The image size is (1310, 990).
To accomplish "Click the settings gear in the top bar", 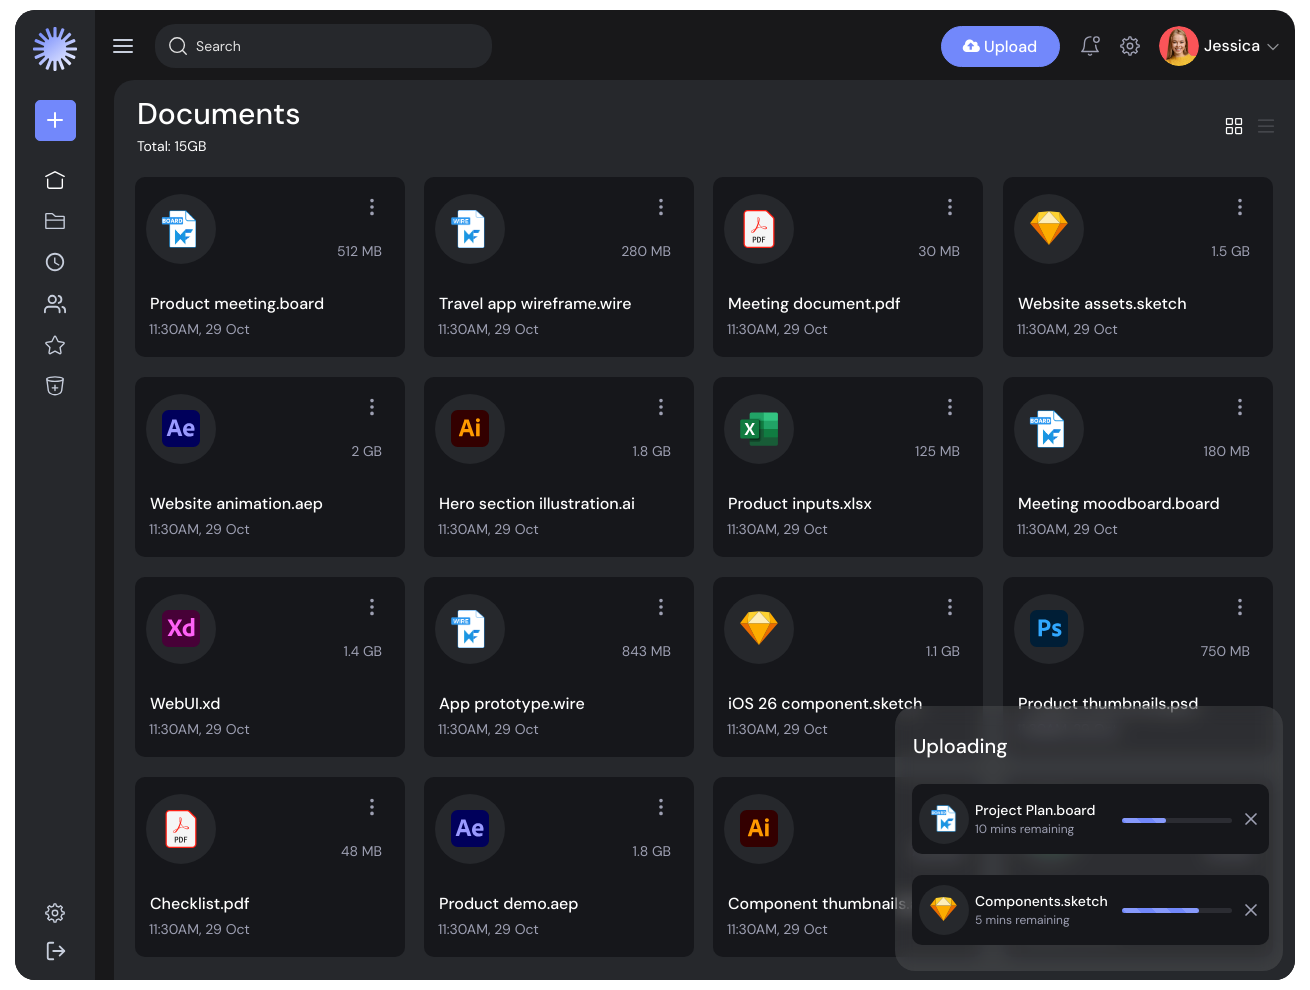I will click(1130, 46).
